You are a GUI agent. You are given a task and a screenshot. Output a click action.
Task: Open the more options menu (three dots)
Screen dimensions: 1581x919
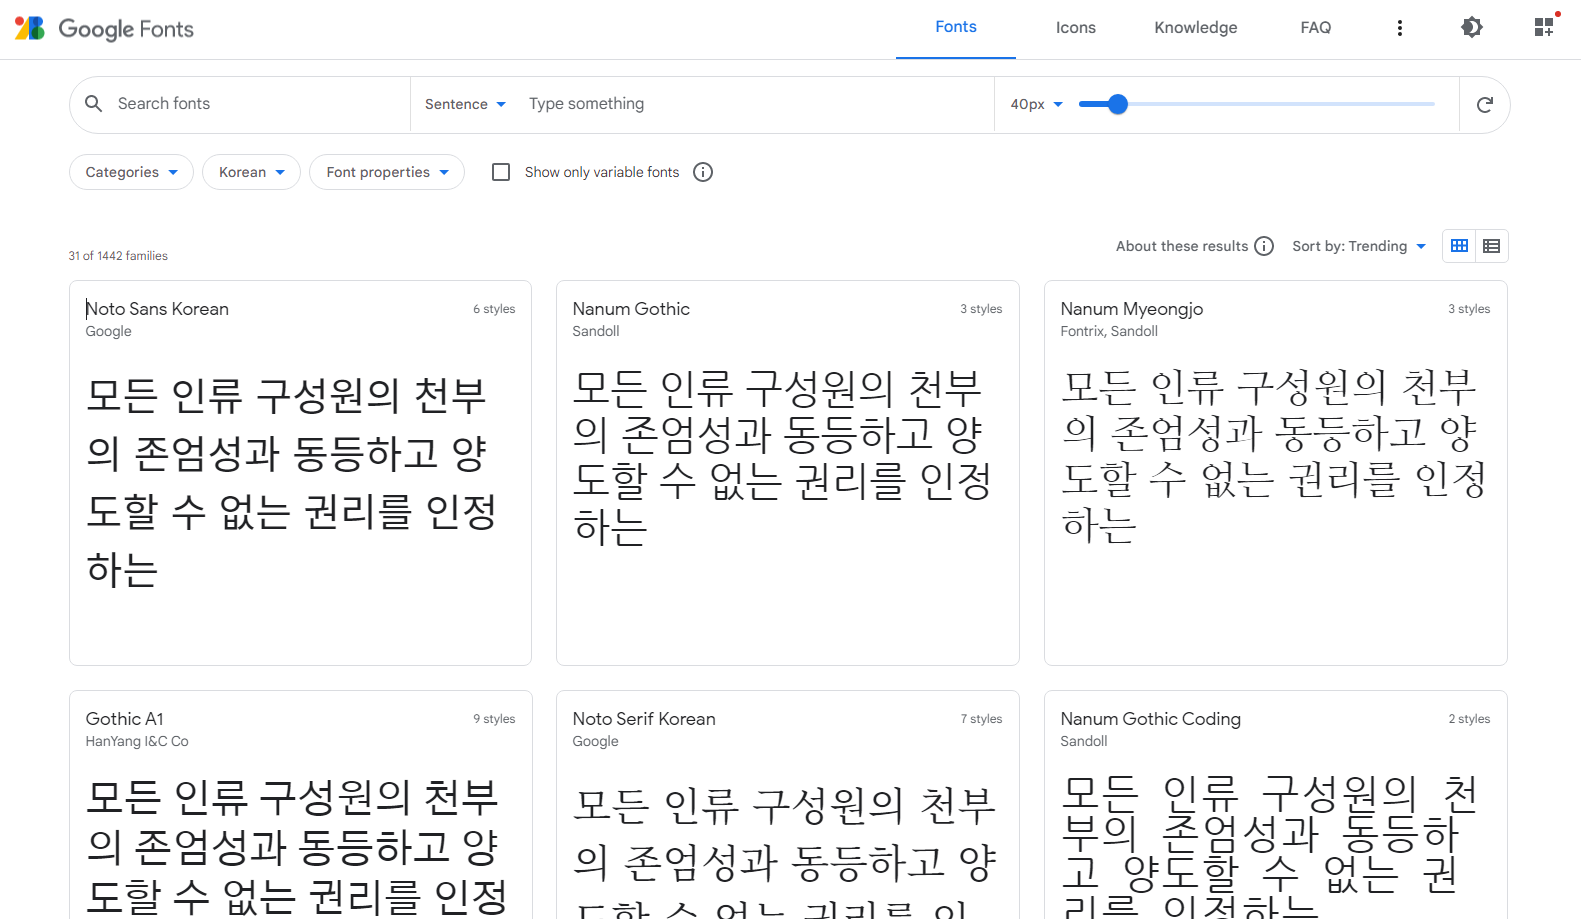[x=1400, y=28]
